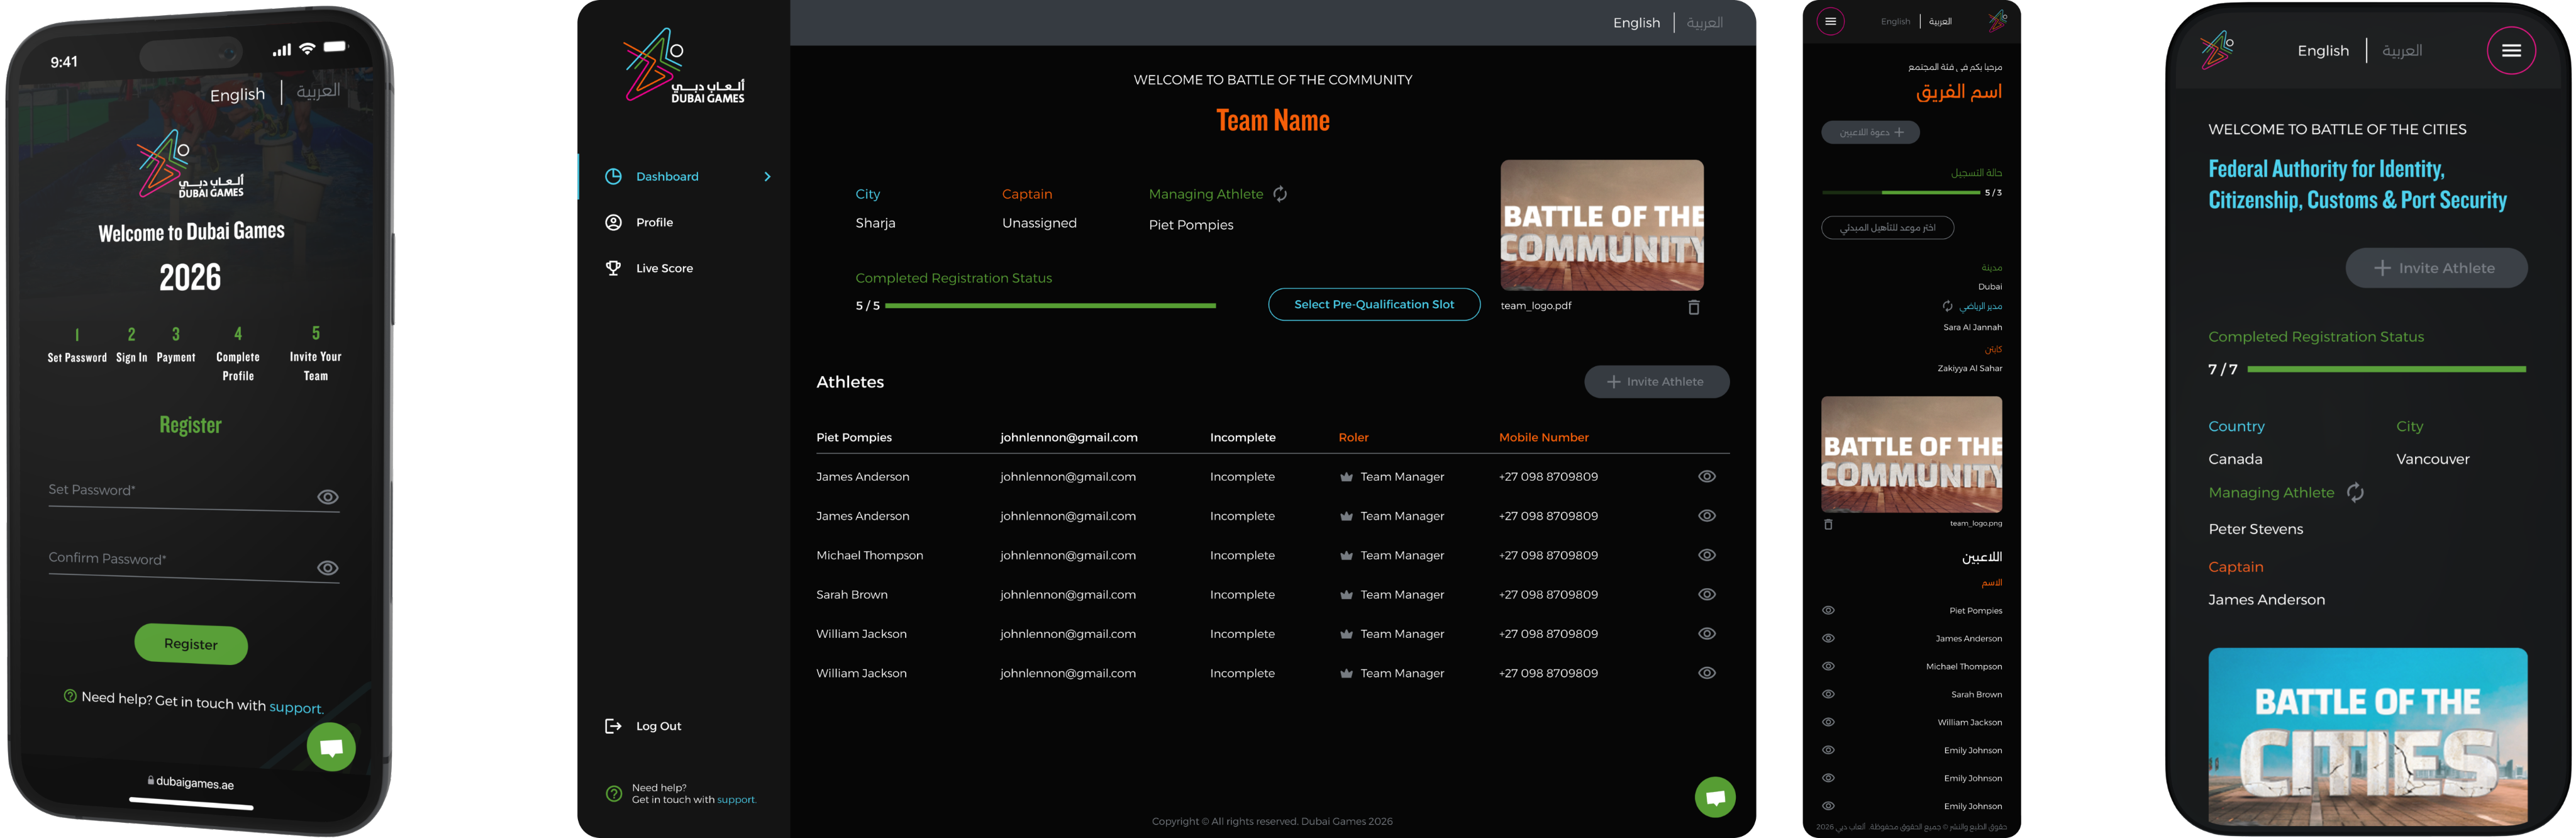Viewport: 2576px width, 838px height.
Task: Show password in the Confirm Password field
Action: pyautogui.click(x=328, y=568)
